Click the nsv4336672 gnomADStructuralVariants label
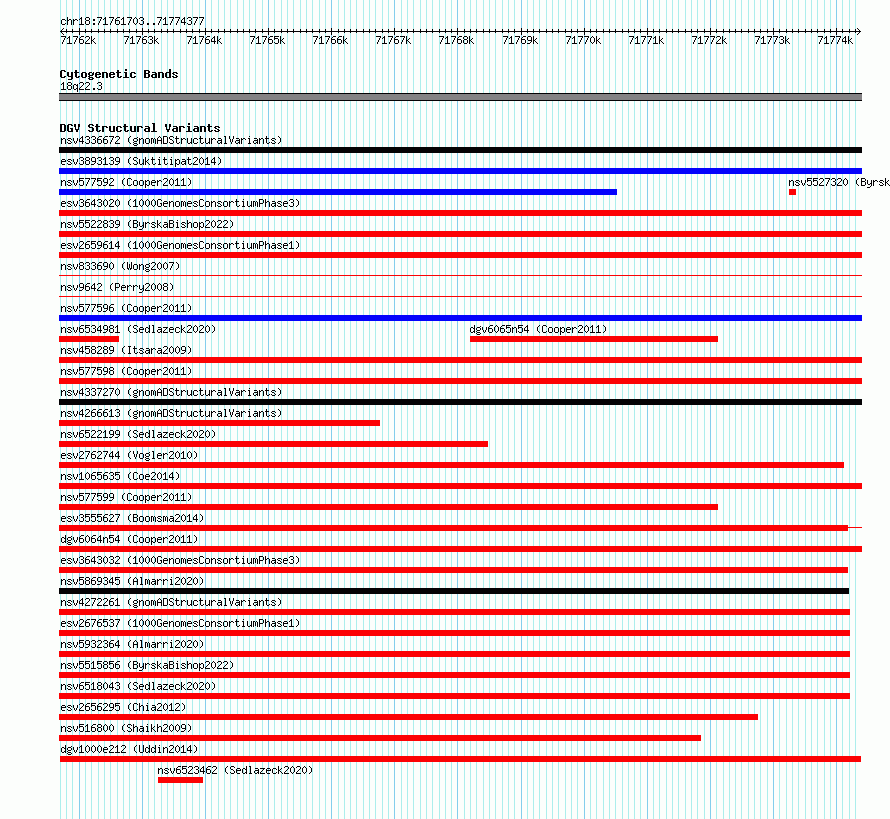Screen dimensions: 890x819 pos(171,140)
